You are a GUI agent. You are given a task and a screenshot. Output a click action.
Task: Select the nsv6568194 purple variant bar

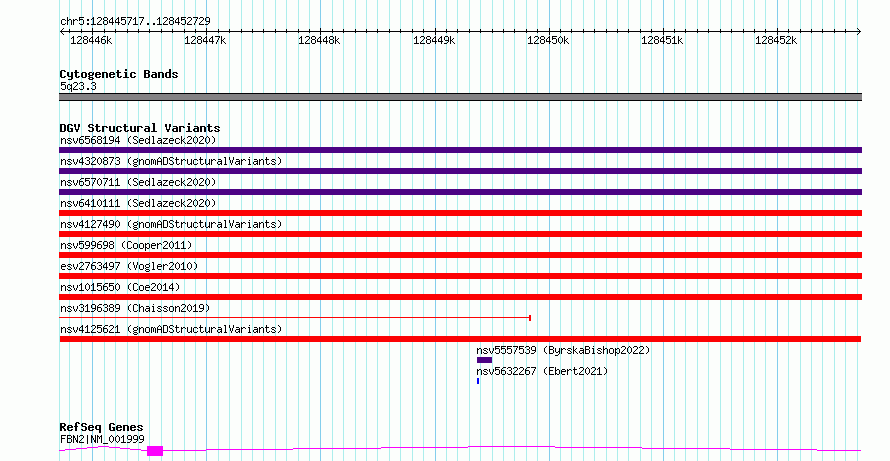(x=460, y=150)
